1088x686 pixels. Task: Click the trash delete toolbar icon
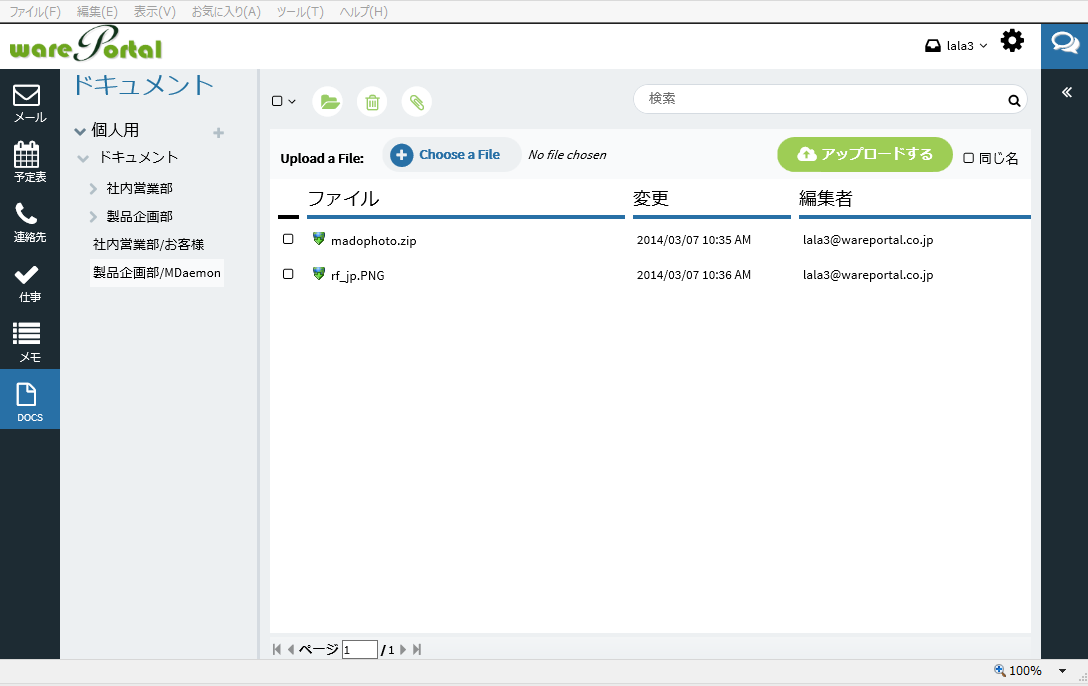tap(372, 101)
